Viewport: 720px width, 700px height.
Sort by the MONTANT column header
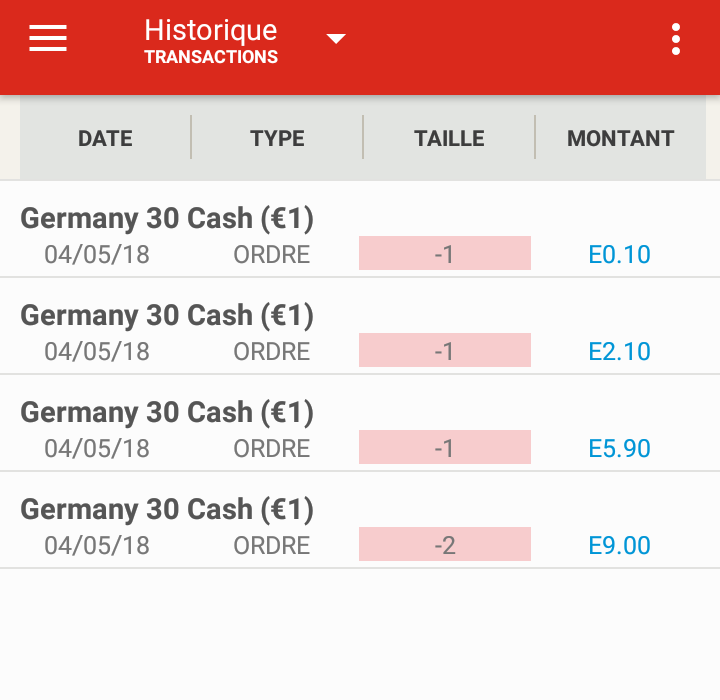620,139
